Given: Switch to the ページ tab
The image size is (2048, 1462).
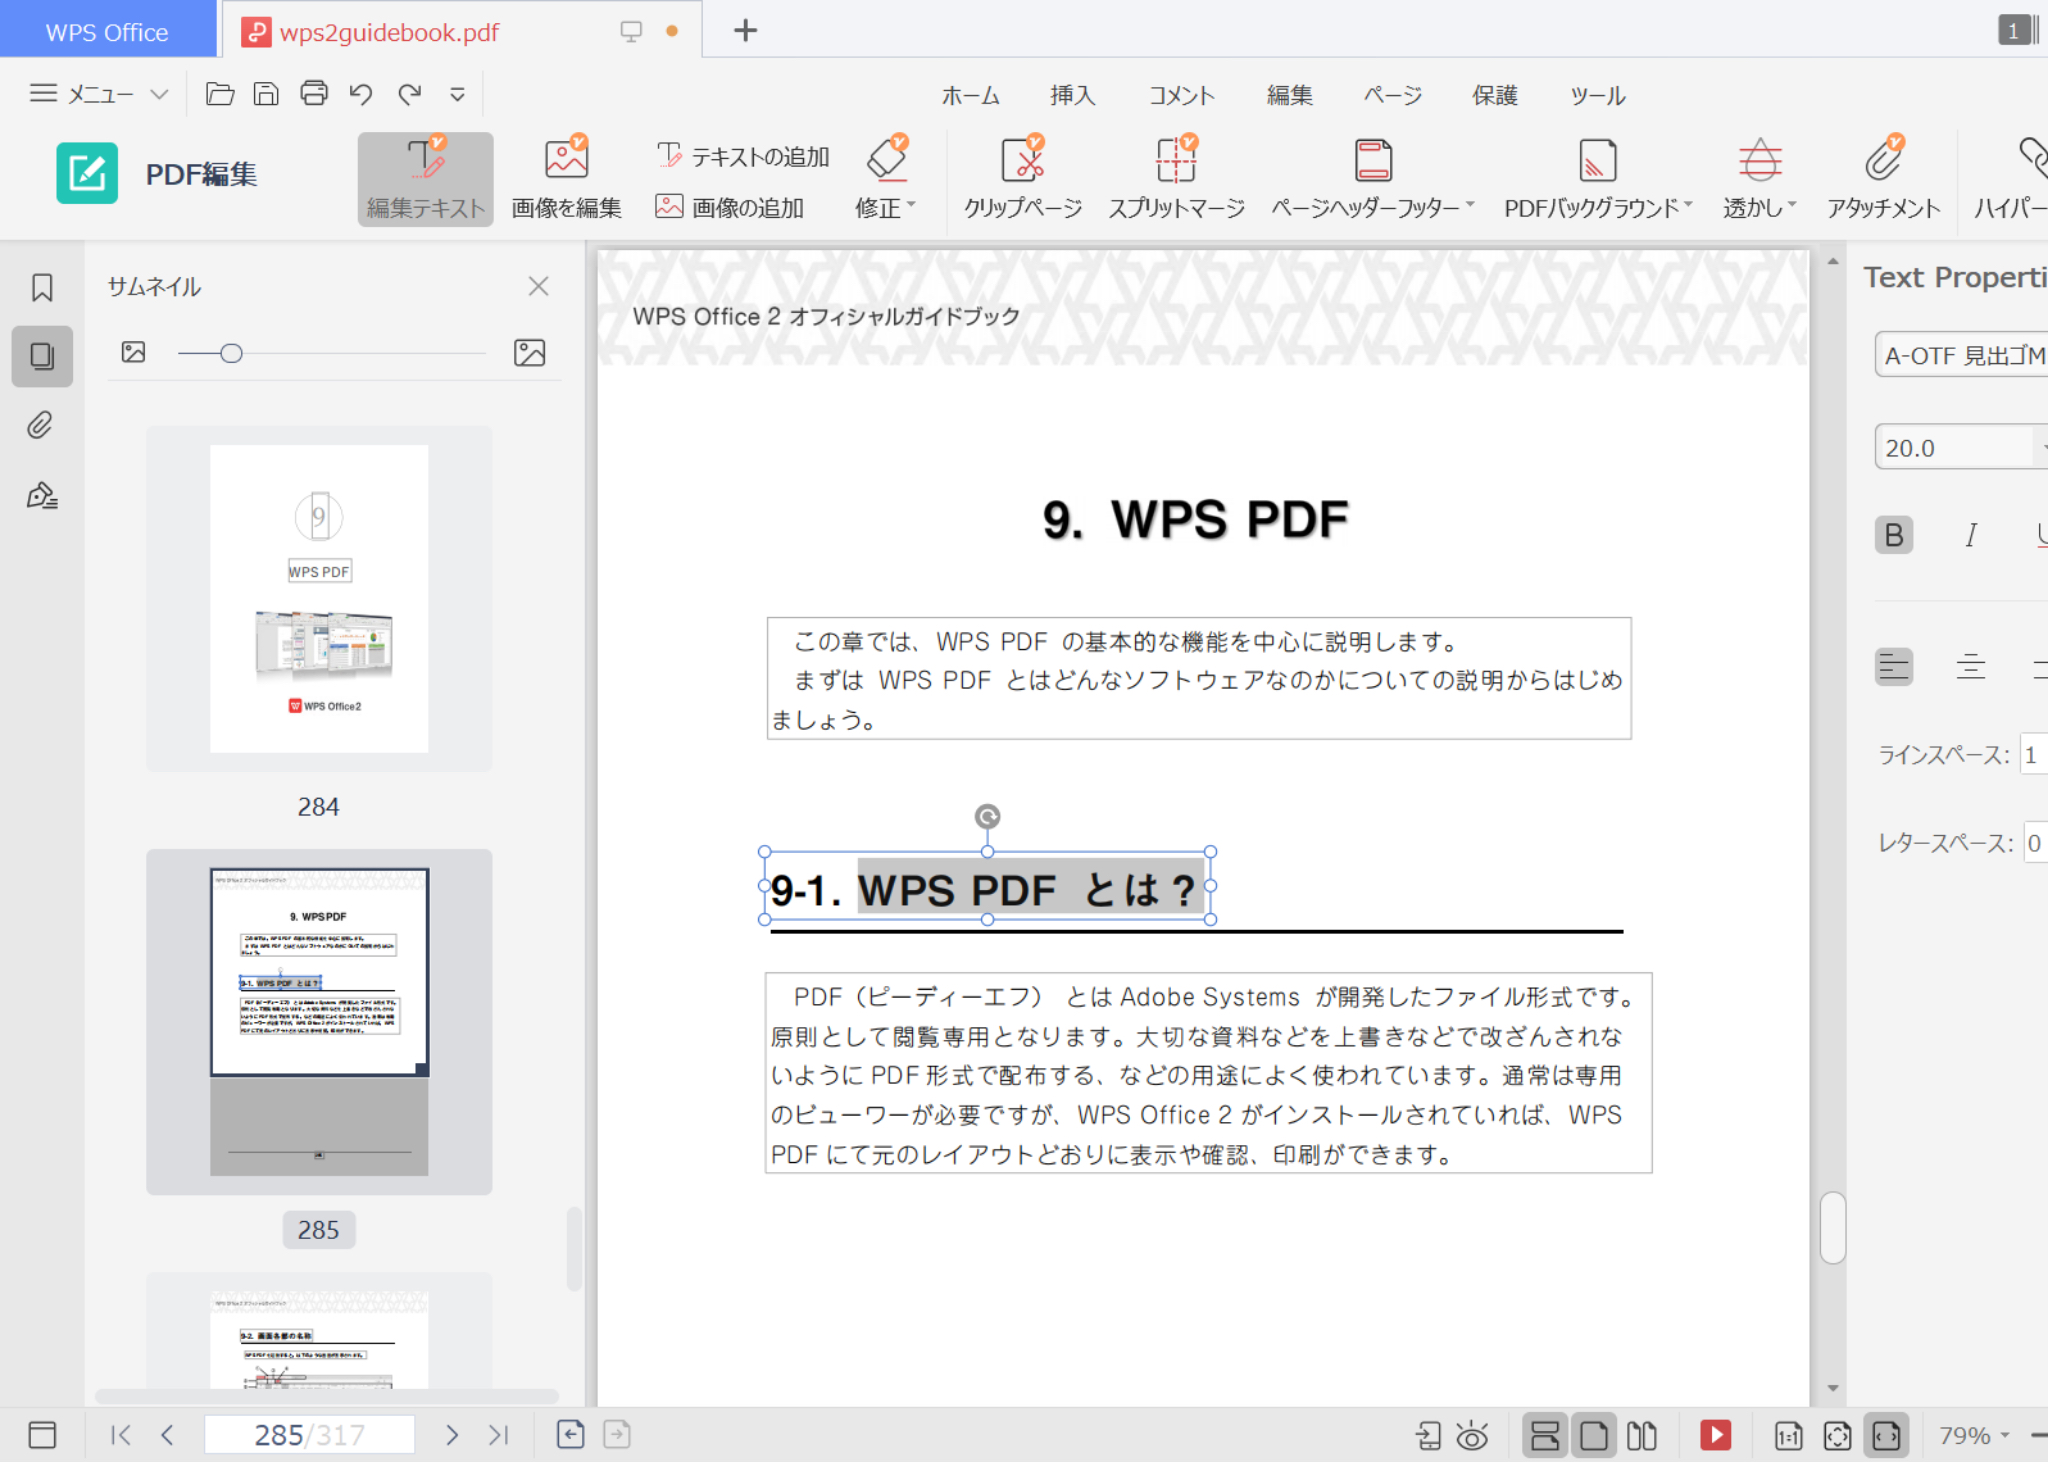Looking at the screenshot, I should tap(1392, 95).
